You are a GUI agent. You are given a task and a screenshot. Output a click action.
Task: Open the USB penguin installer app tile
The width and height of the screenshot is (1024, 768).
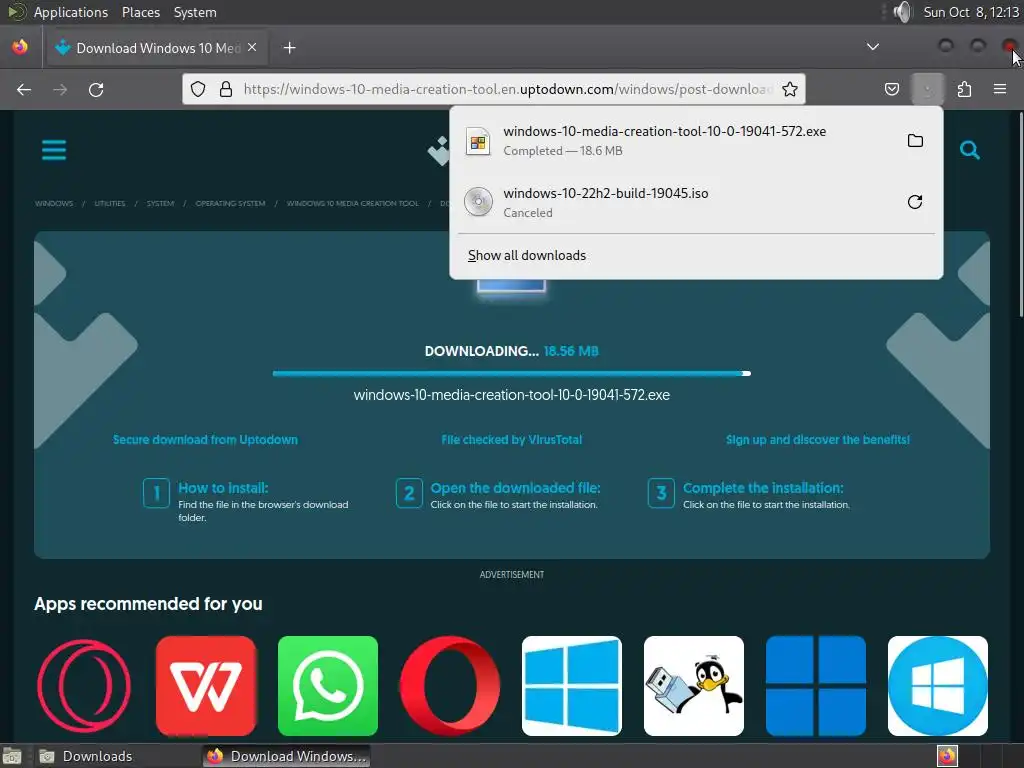[694, 686]
